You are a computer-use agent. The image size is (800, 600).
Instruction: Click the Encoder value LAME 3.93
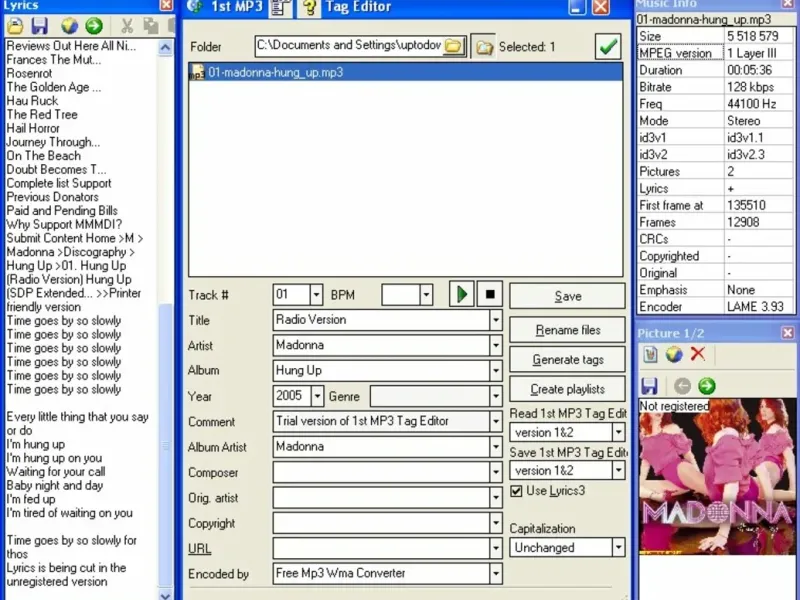point(755,307)
